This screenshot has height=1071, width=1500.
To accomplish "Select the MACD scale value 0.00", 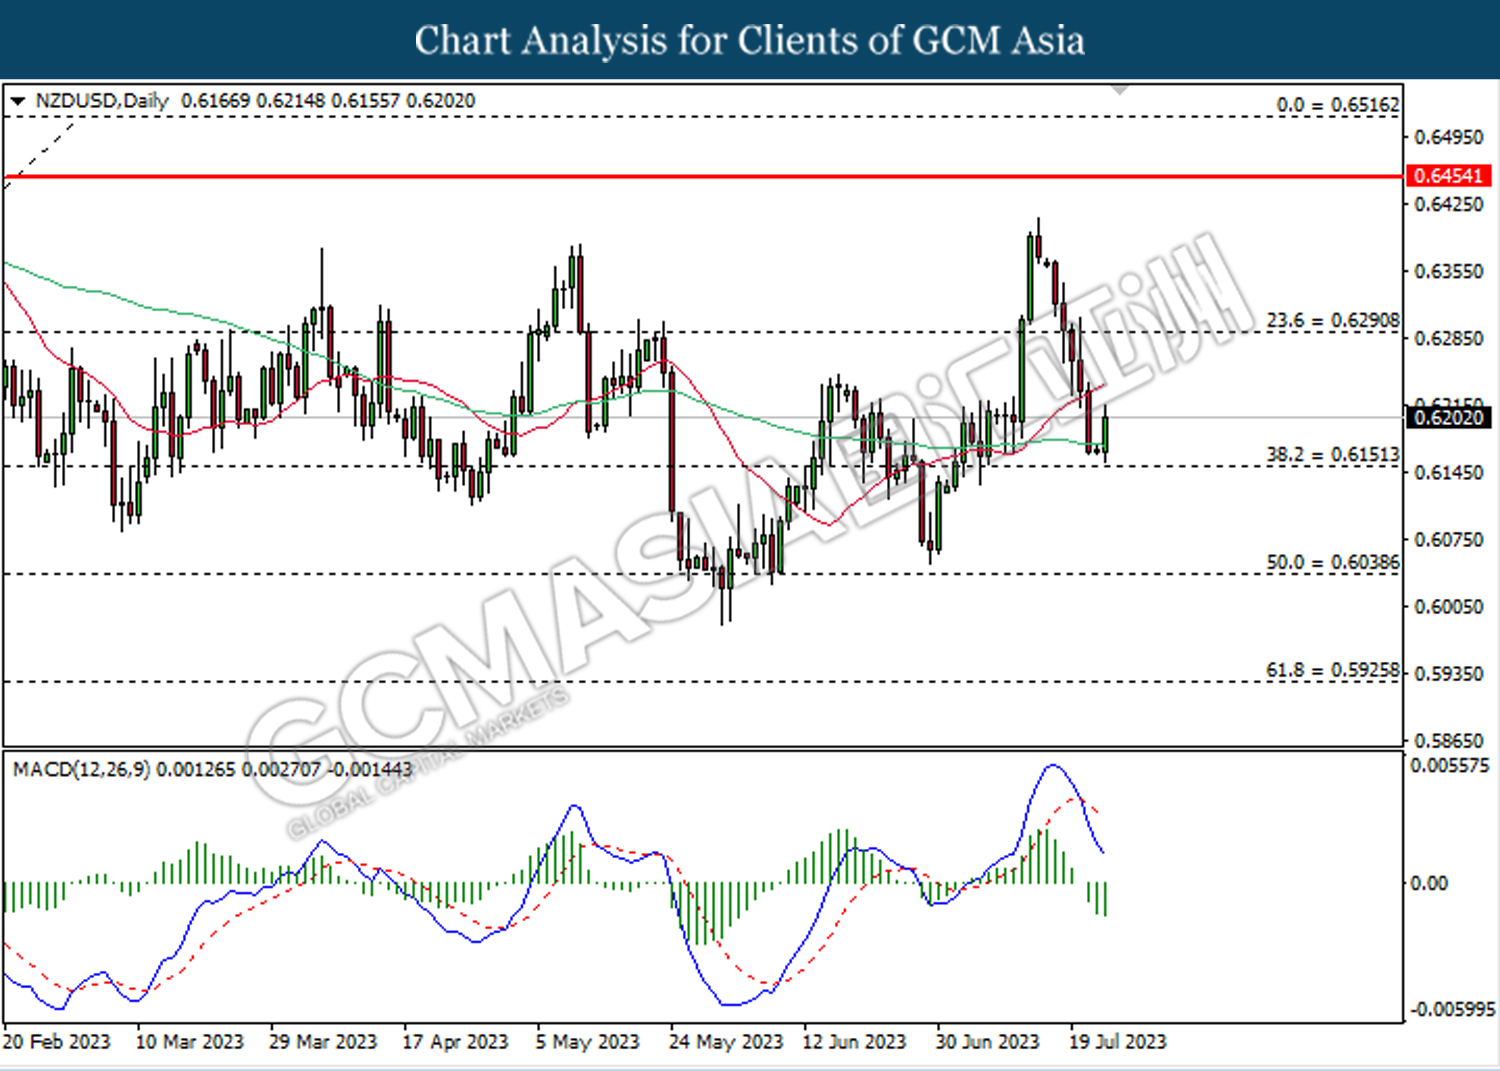I will [1428, 883].
